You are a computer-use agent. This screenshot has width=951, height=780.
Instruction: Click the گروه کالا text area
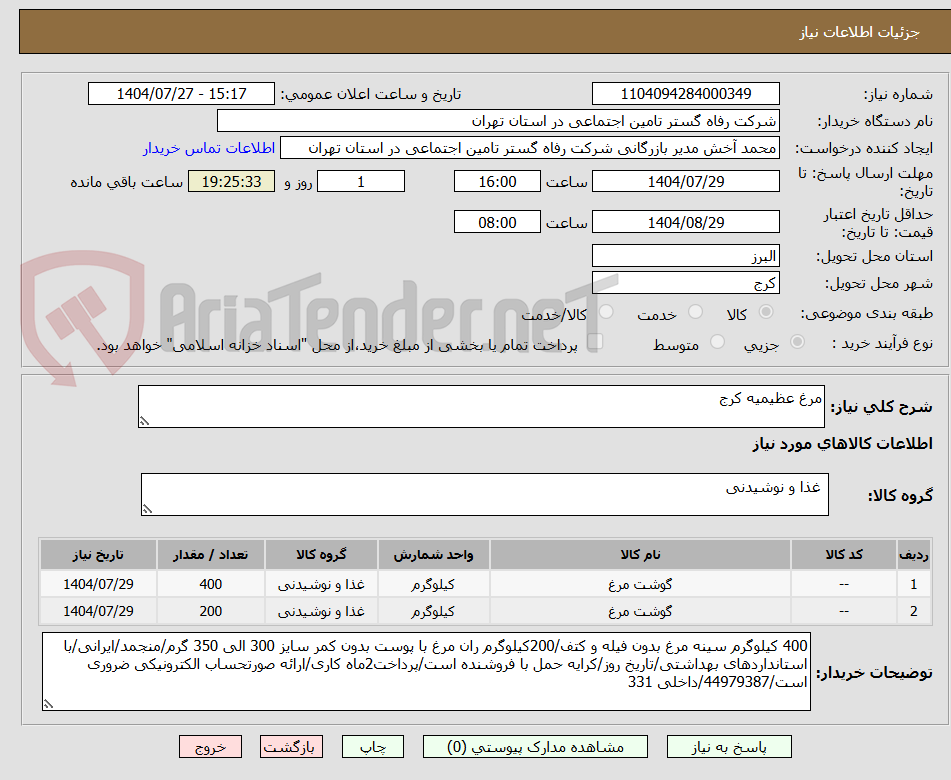point(485,494)
